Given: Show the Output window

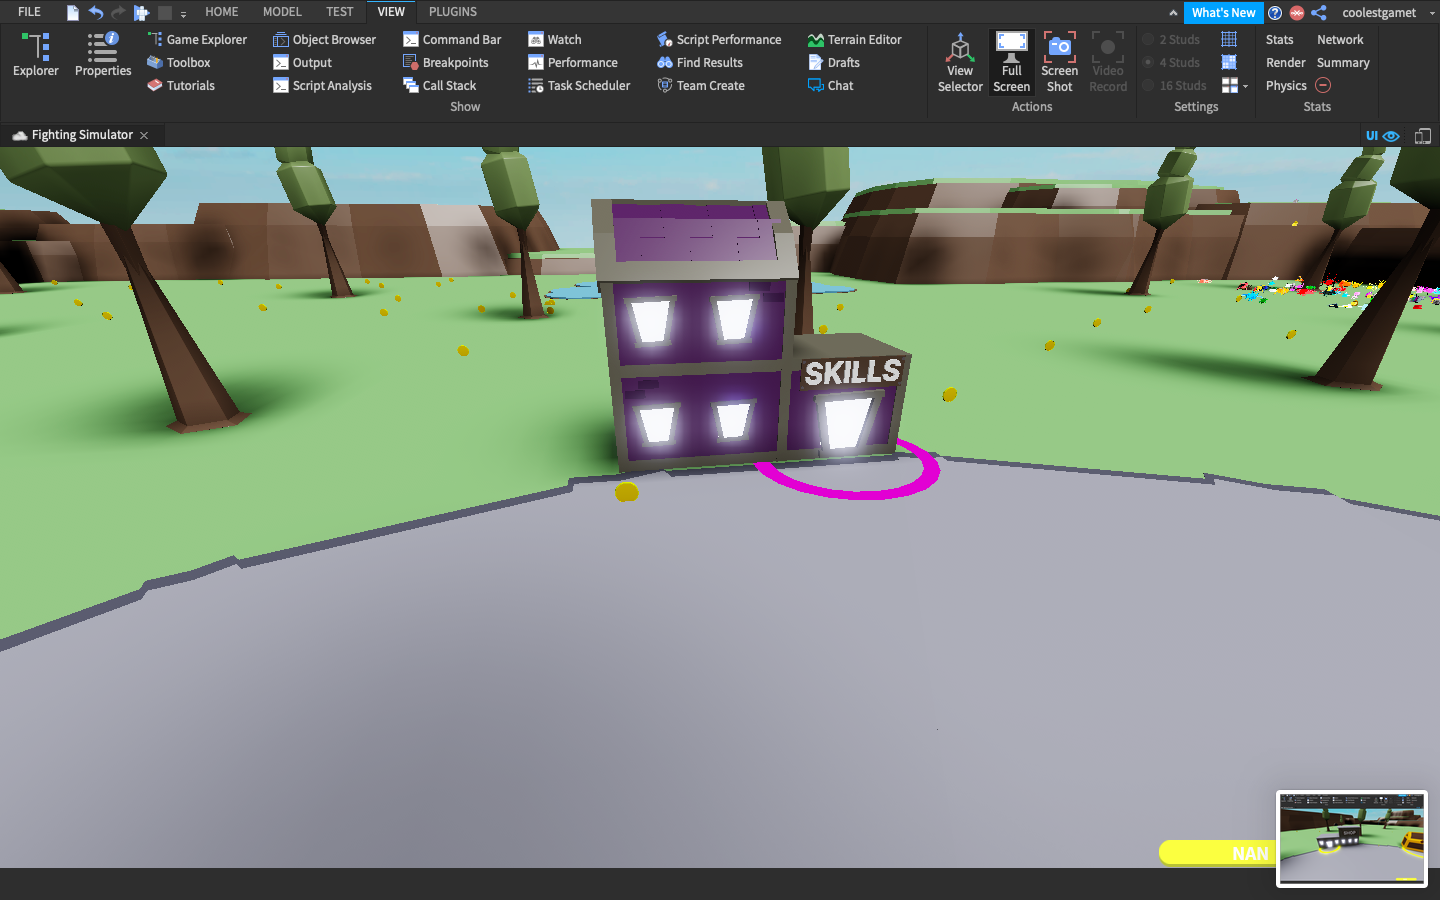Looking at the screenshot, I should click(302, 62).
